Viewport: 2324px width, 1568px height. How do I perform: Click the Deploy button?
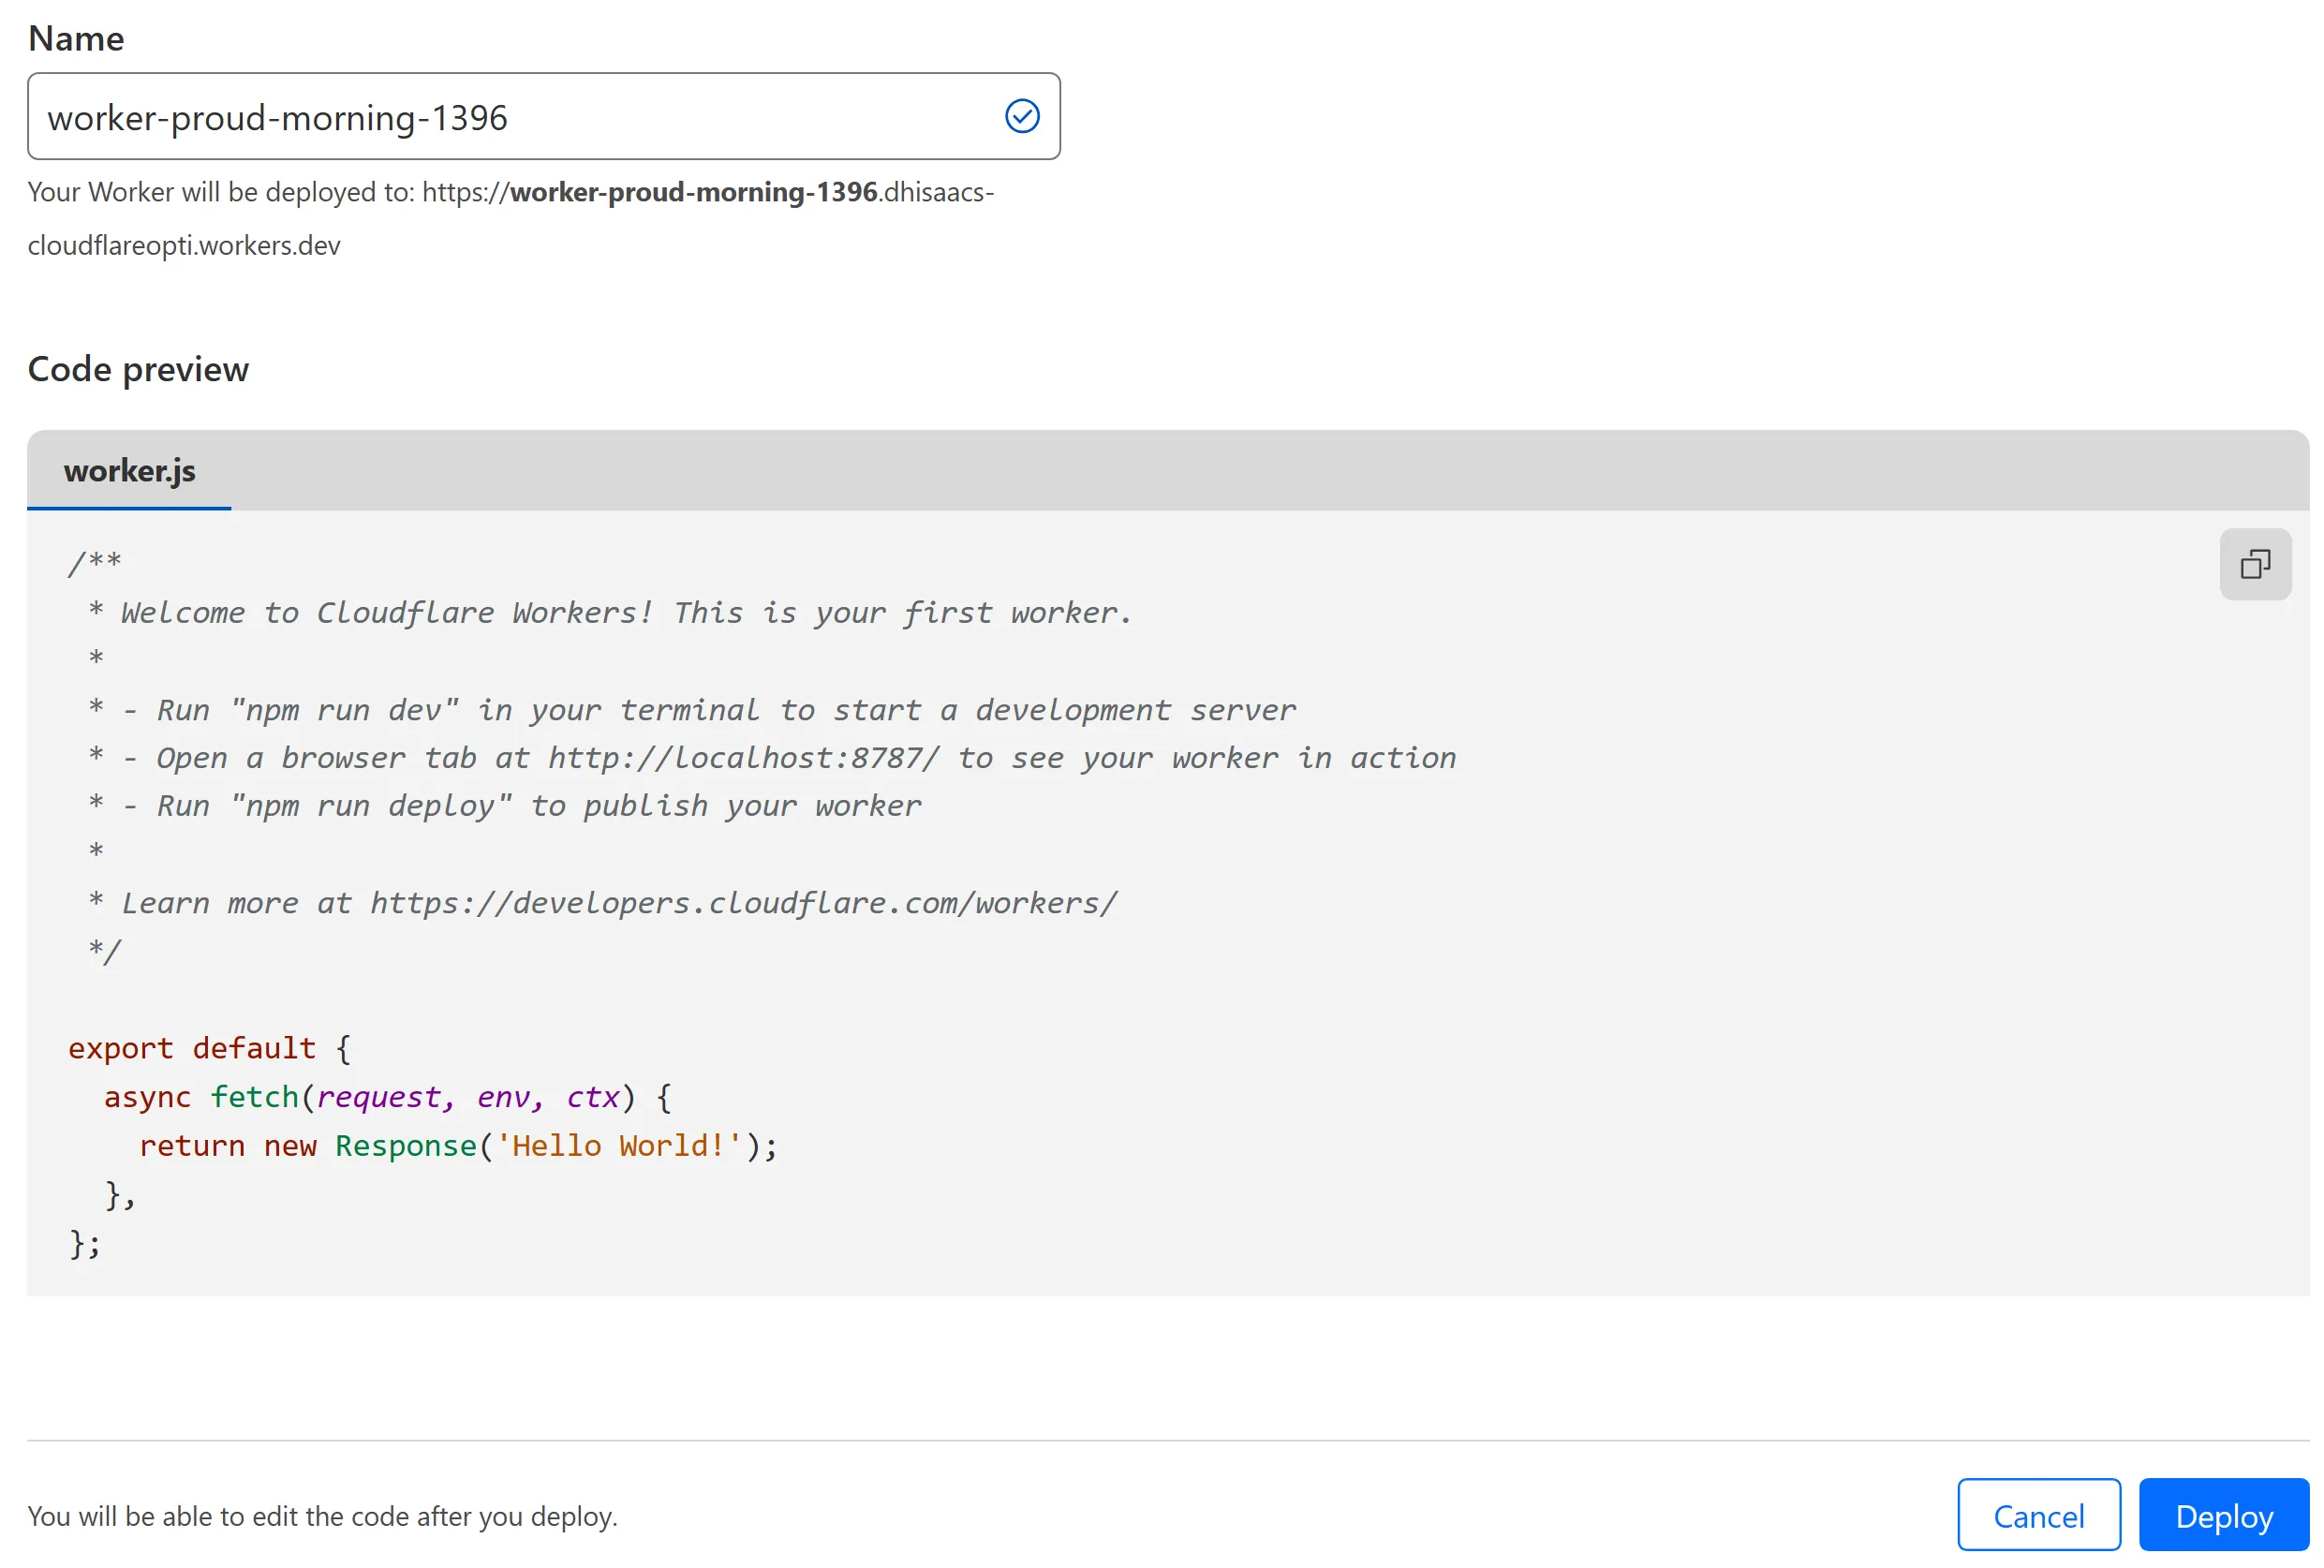coord(2225,1516)
